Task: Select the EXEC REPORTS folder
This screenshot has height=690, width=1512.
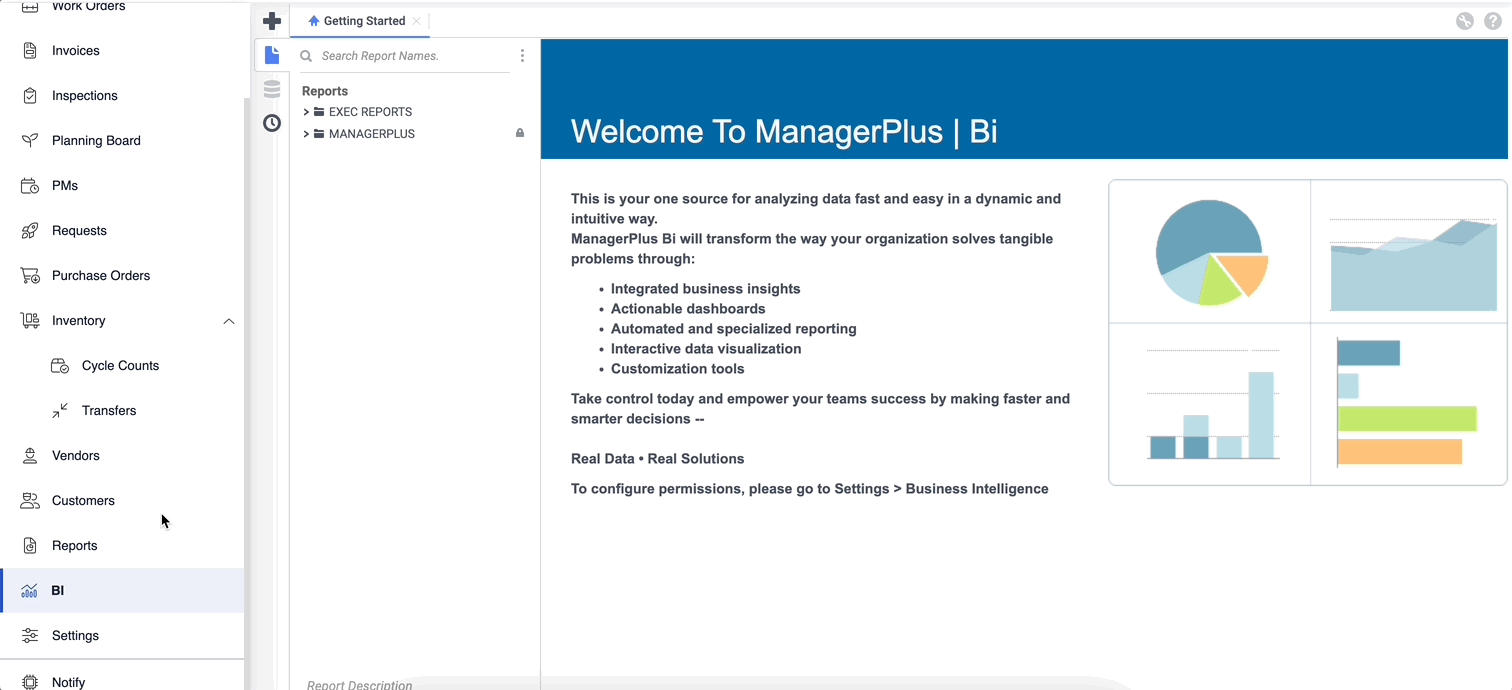Action: (370, 112)
